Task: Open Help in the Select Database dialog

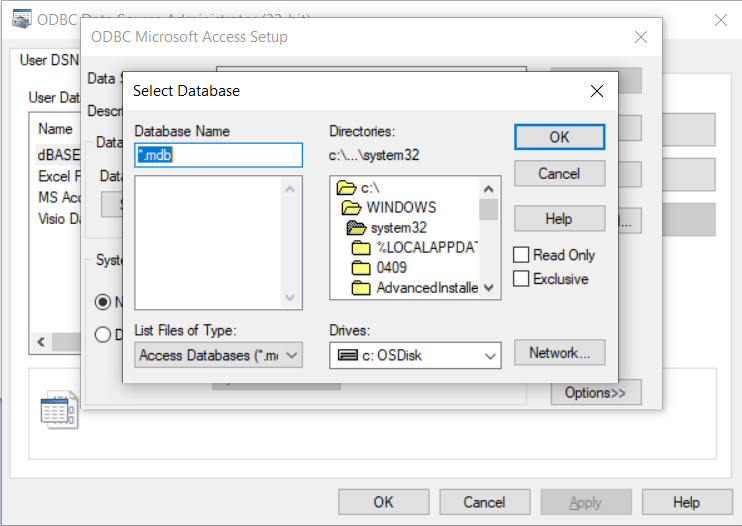Action: (559, 219)
